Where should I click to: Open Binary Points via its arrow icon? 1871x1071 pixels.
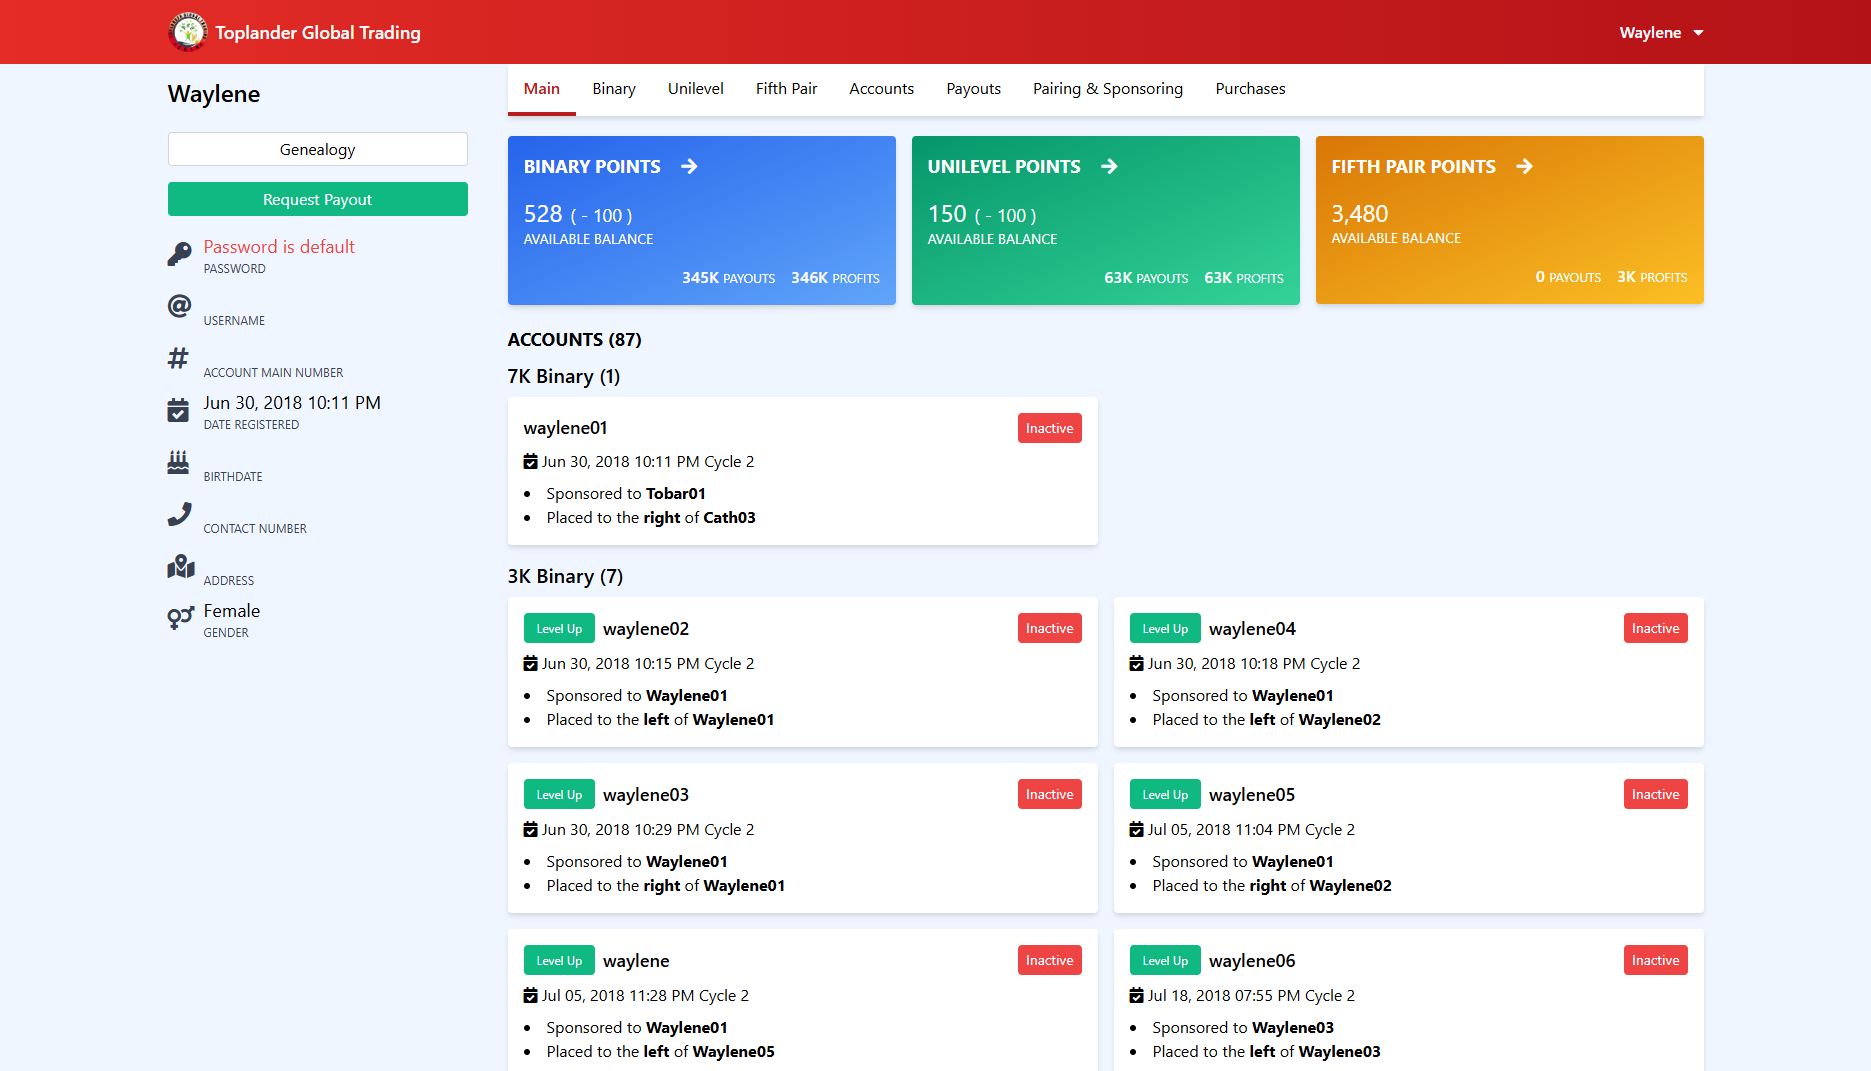[x=690, y=166]
